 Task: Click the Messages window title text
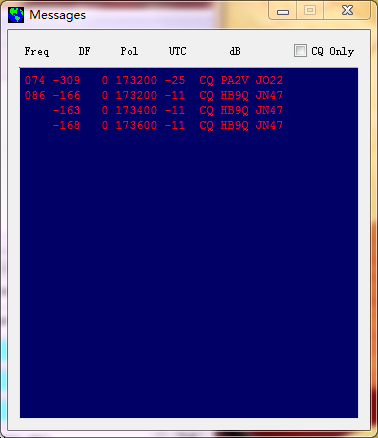(57, 15)
